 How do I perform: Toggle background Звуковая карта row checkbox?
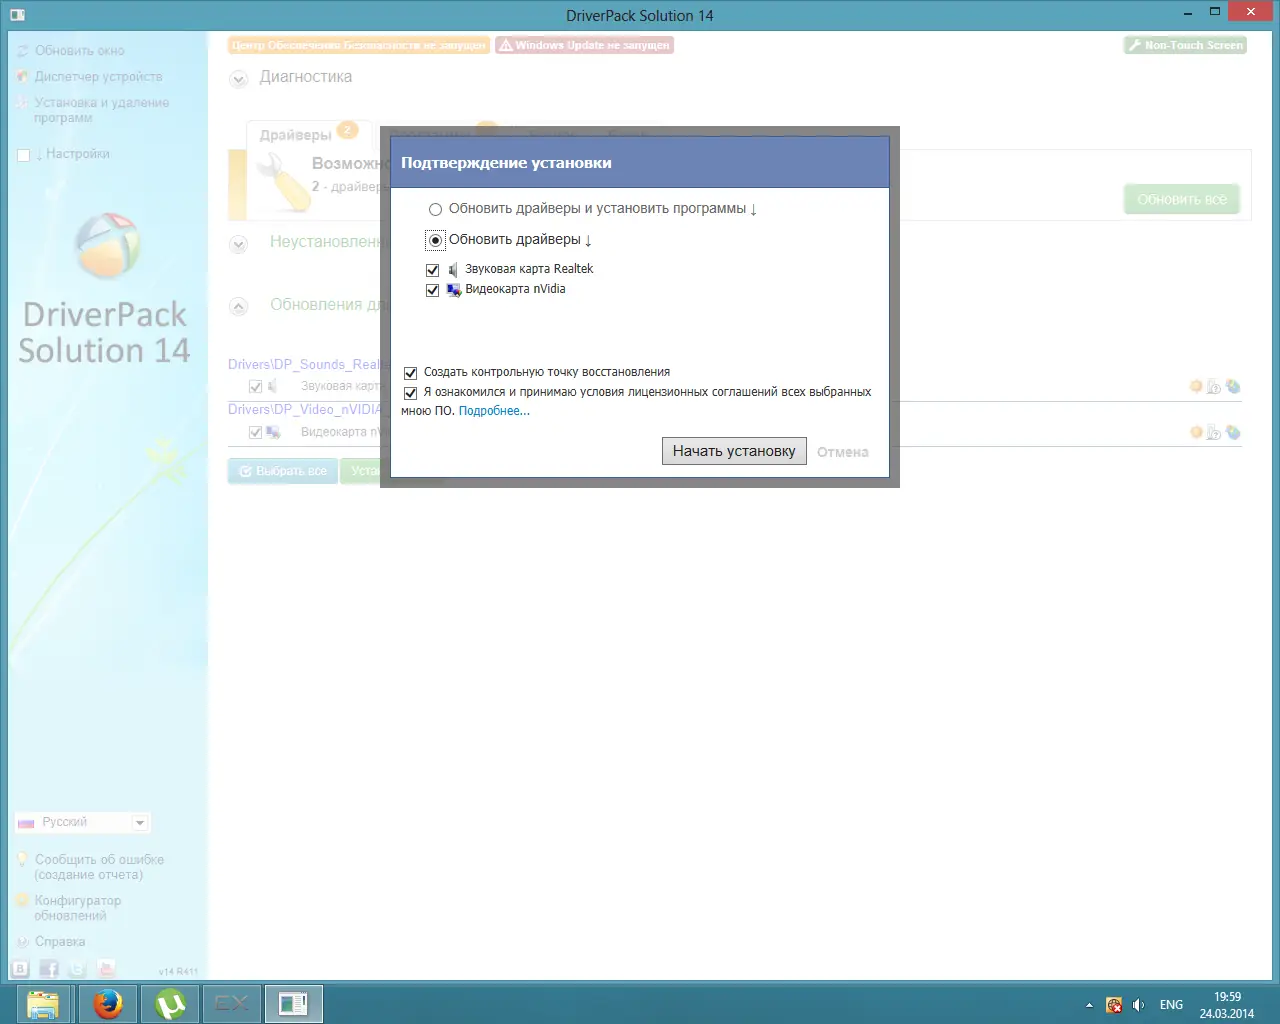[x=255, y=387]
